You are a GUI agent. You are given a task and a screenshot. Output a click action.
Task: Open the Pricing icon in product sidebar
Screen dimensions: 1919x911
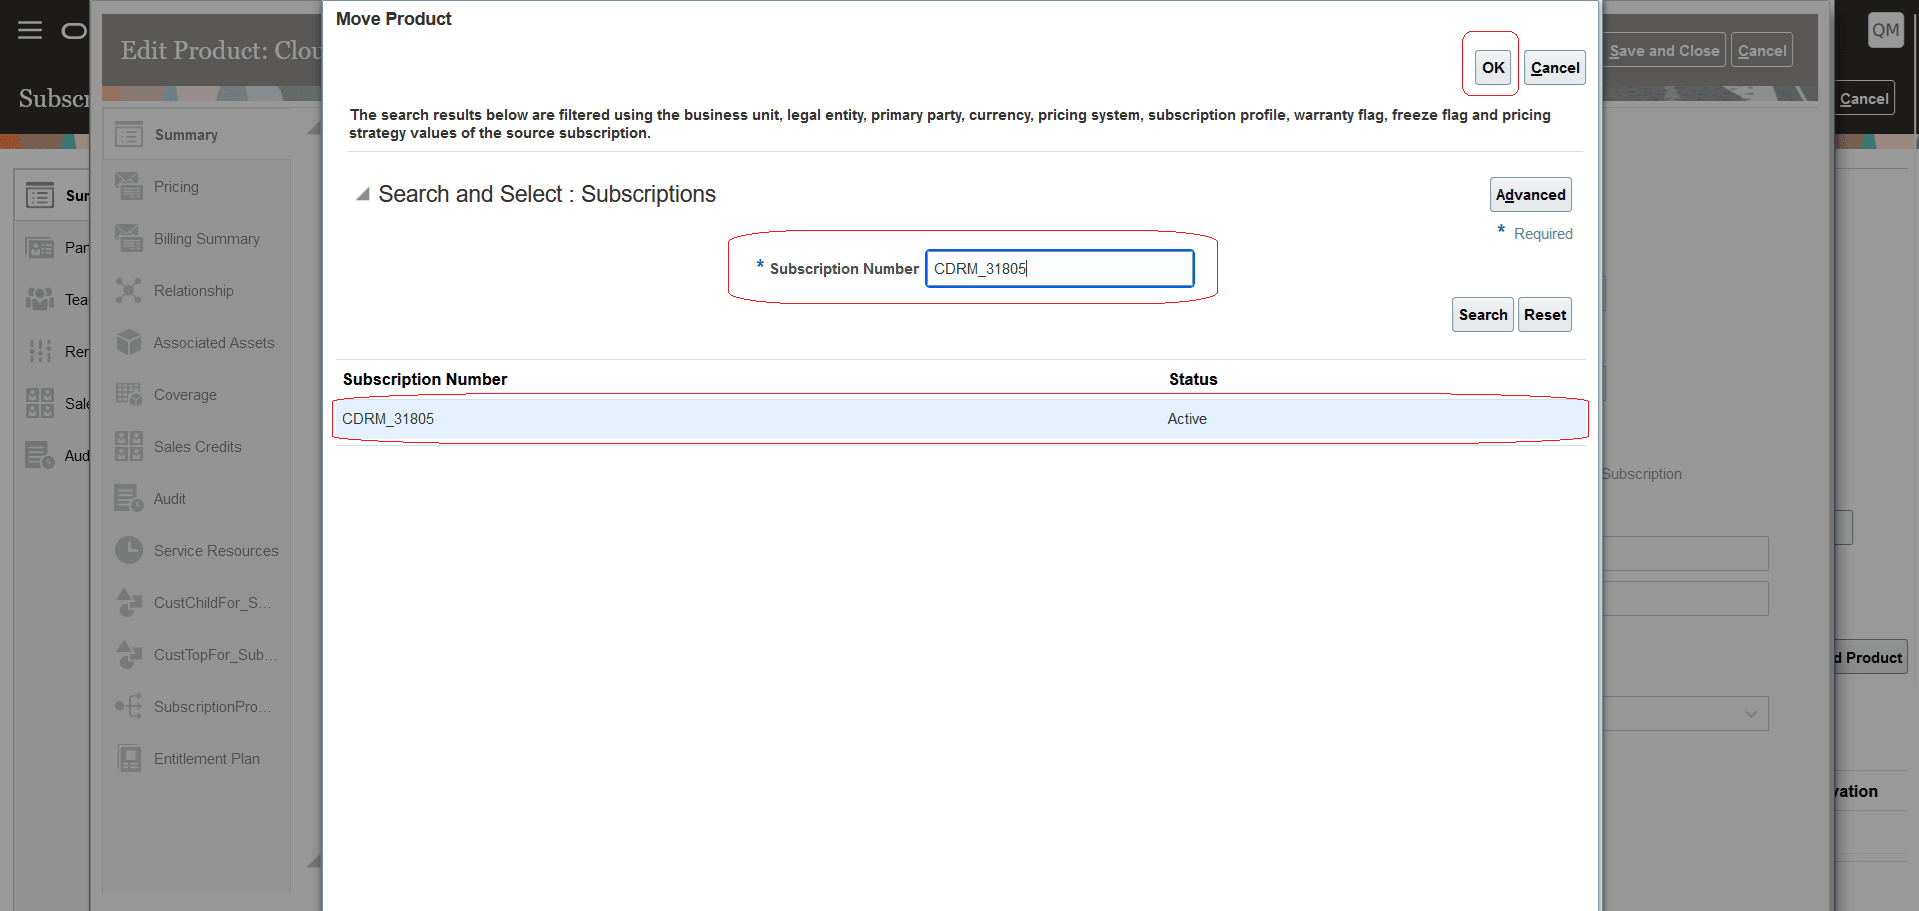tap(129, 186)
